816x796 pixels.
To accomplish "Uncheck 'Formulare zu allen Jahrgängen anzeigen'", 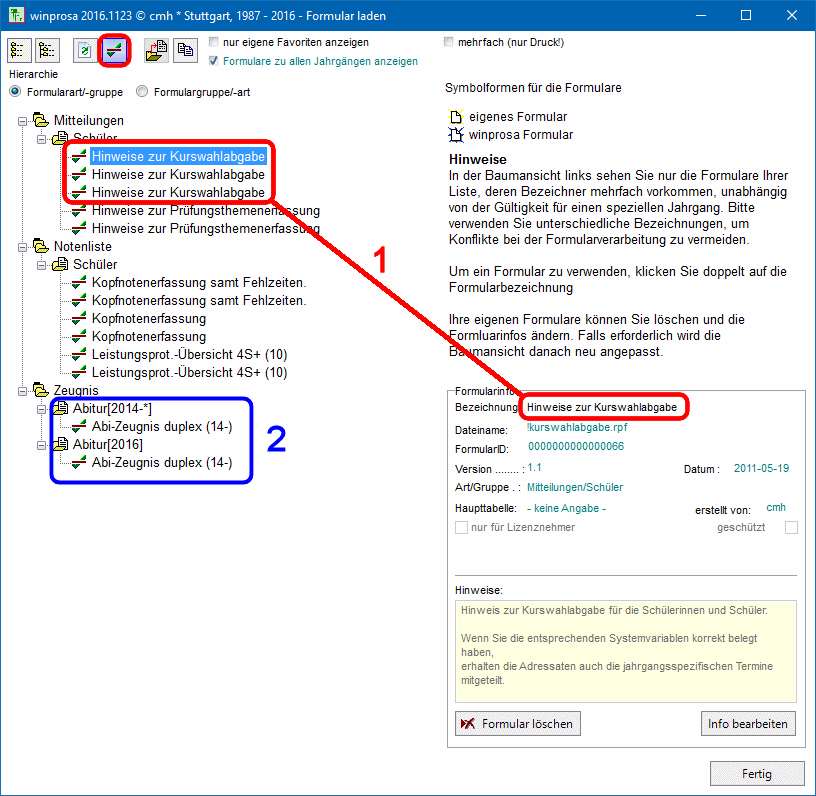I will click(215, 61).
